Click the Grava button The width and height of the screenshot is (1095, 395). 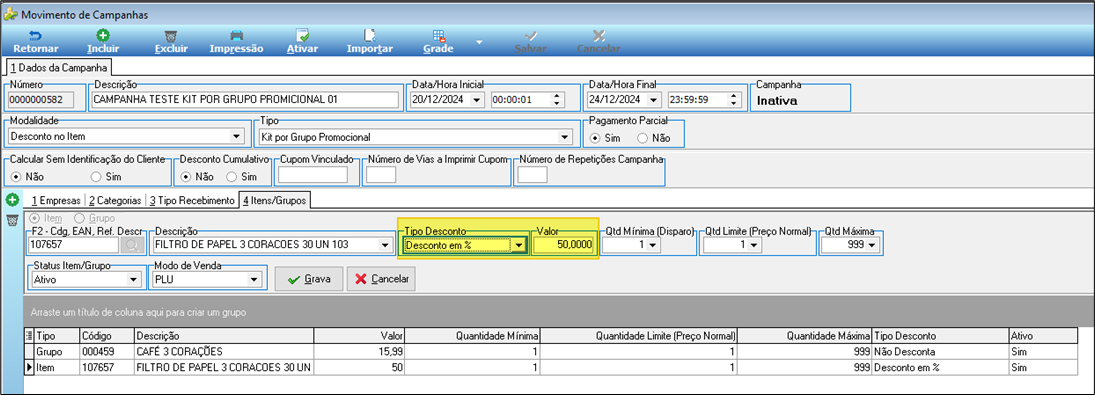(x=308, y=279)
